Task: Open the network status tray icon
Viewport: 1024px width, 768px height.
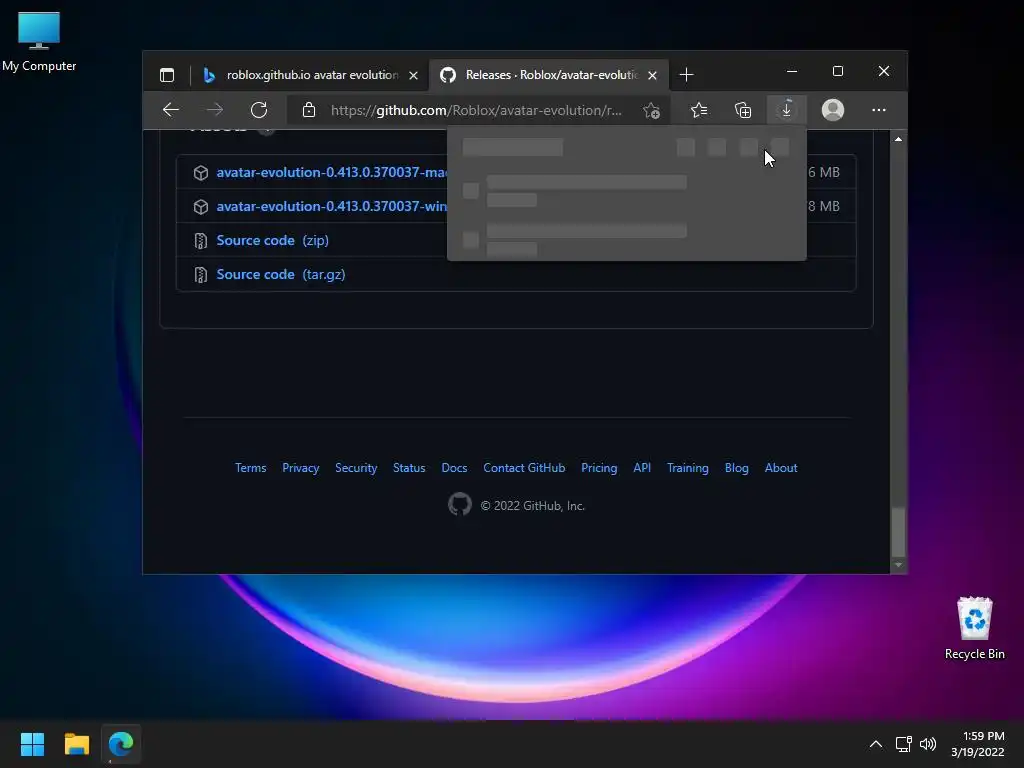Action: 904,744
